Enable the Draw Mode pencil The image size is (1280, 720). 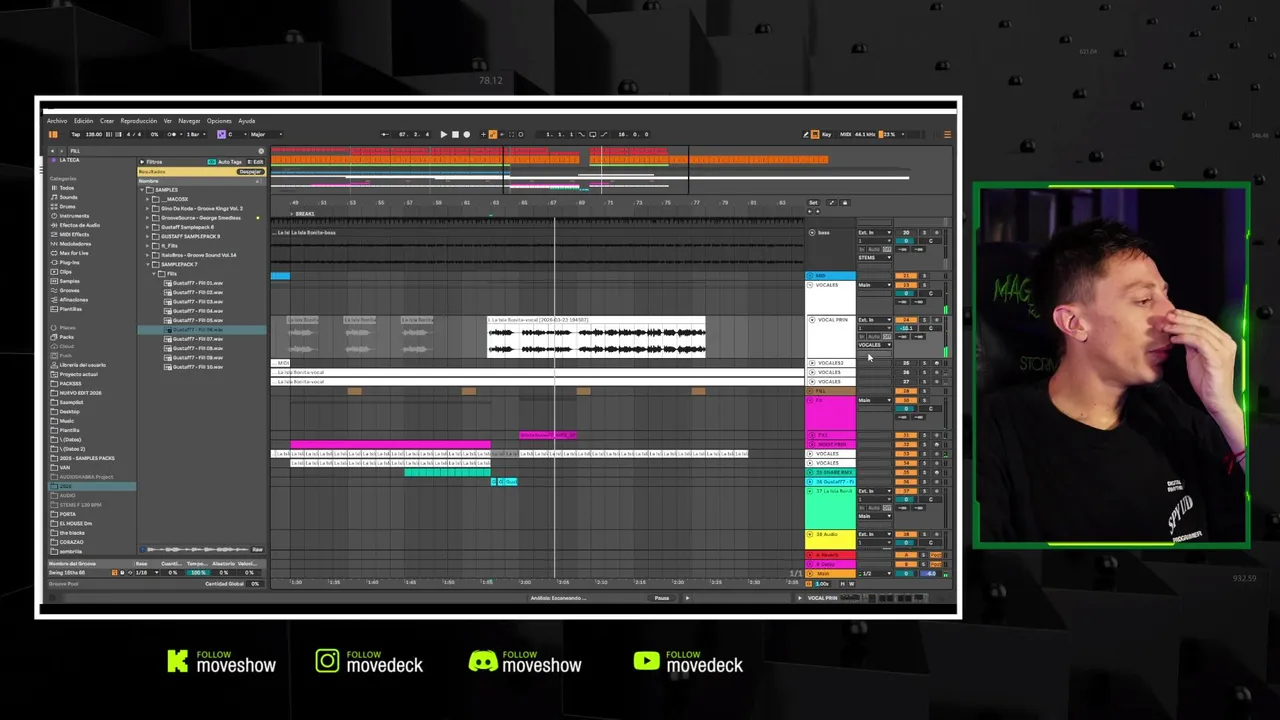tap(806, 134)
